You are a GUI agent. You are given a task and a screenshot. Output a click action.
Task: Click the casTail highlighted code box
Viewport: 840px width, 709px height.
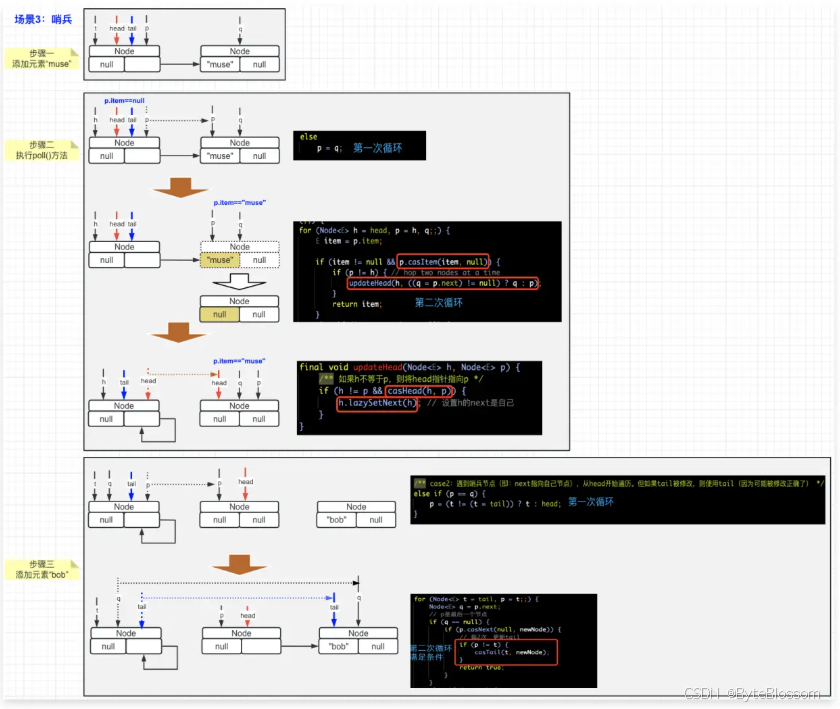pyautogui.click(x=506, y=652)
